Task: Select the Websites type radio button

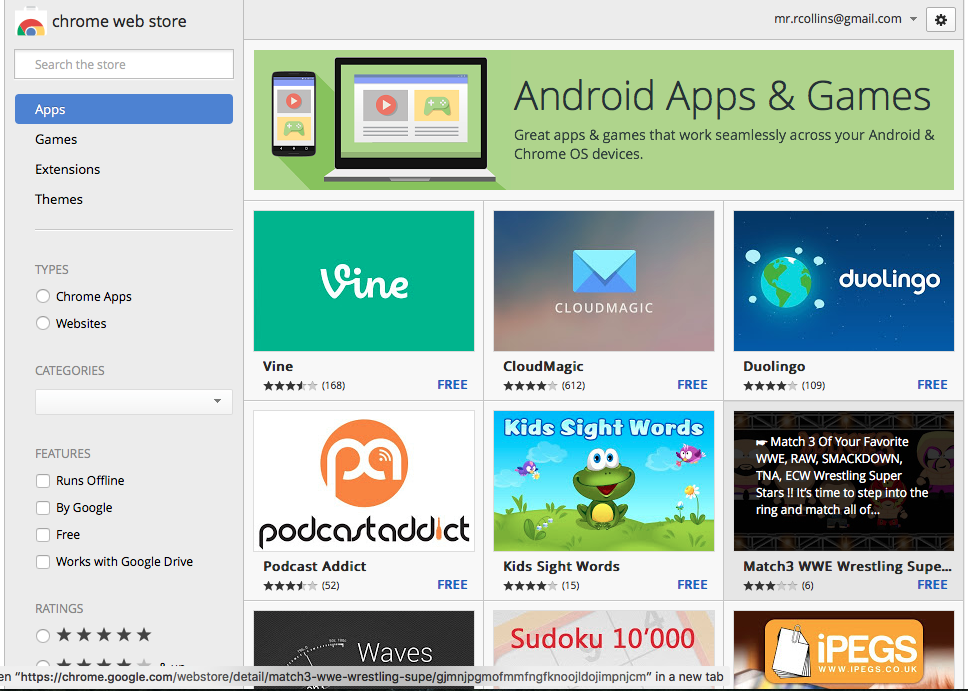Action: pos(43,323)
